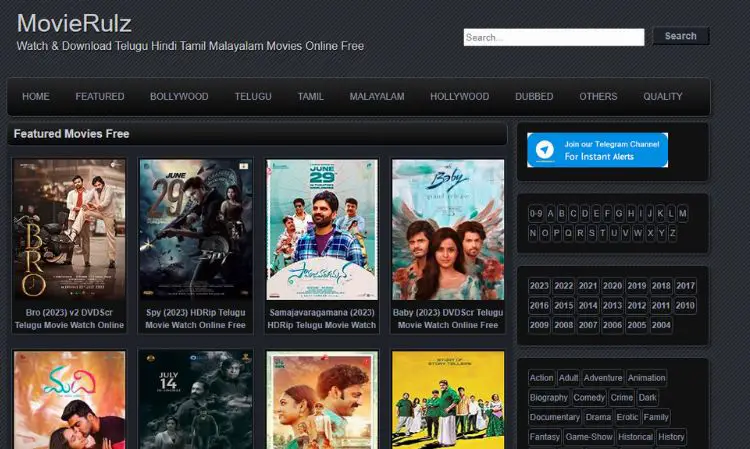Select the year 2010 filter

[685, 306]
